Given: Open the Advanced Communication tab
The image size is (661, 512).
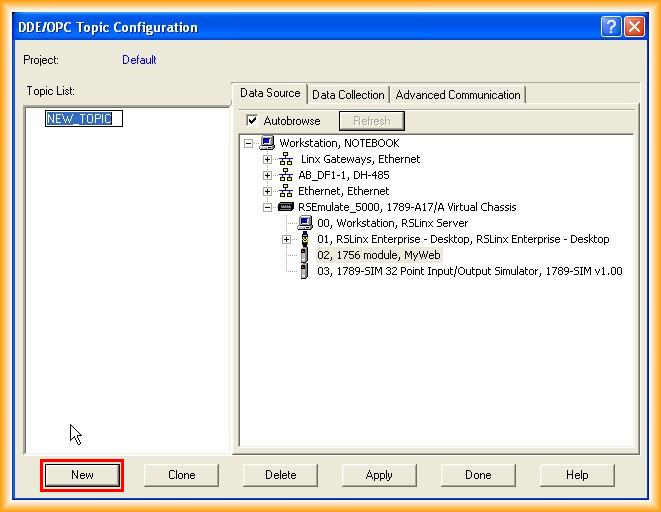Looking at the screenshot, I should pyautogui.click(x=458, y=95).
